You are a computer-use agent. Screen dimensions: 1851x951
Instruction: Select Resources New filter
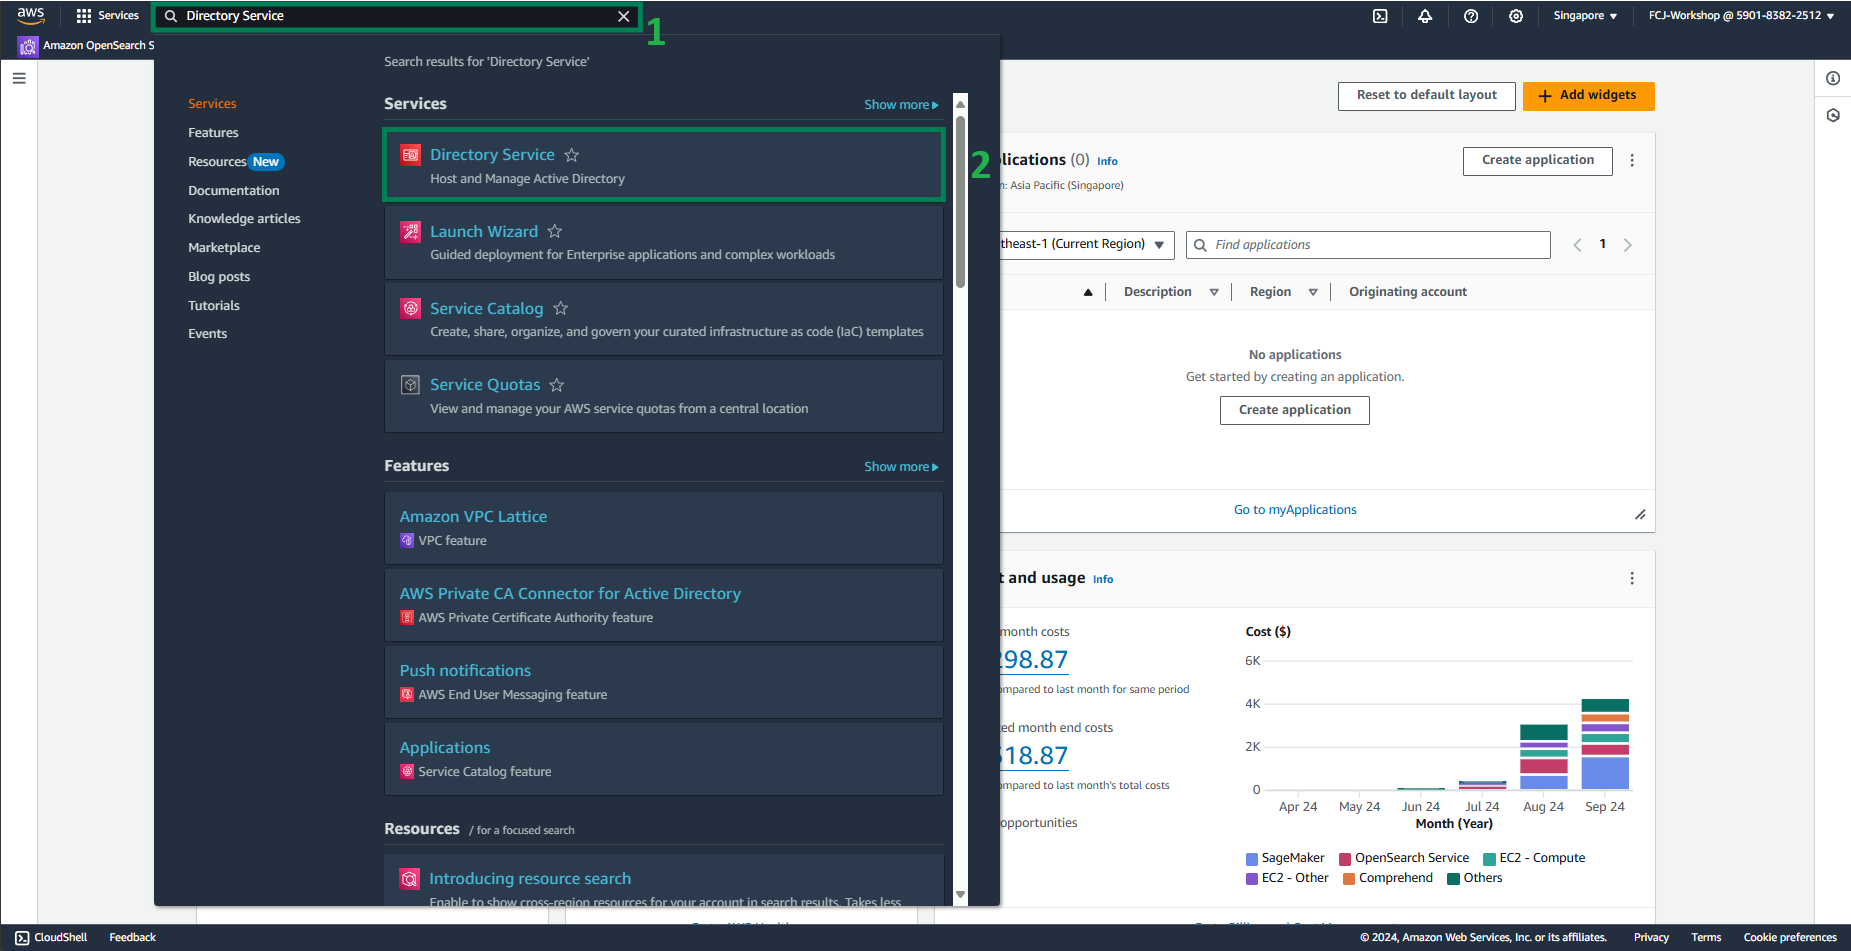tap(236, 162)
